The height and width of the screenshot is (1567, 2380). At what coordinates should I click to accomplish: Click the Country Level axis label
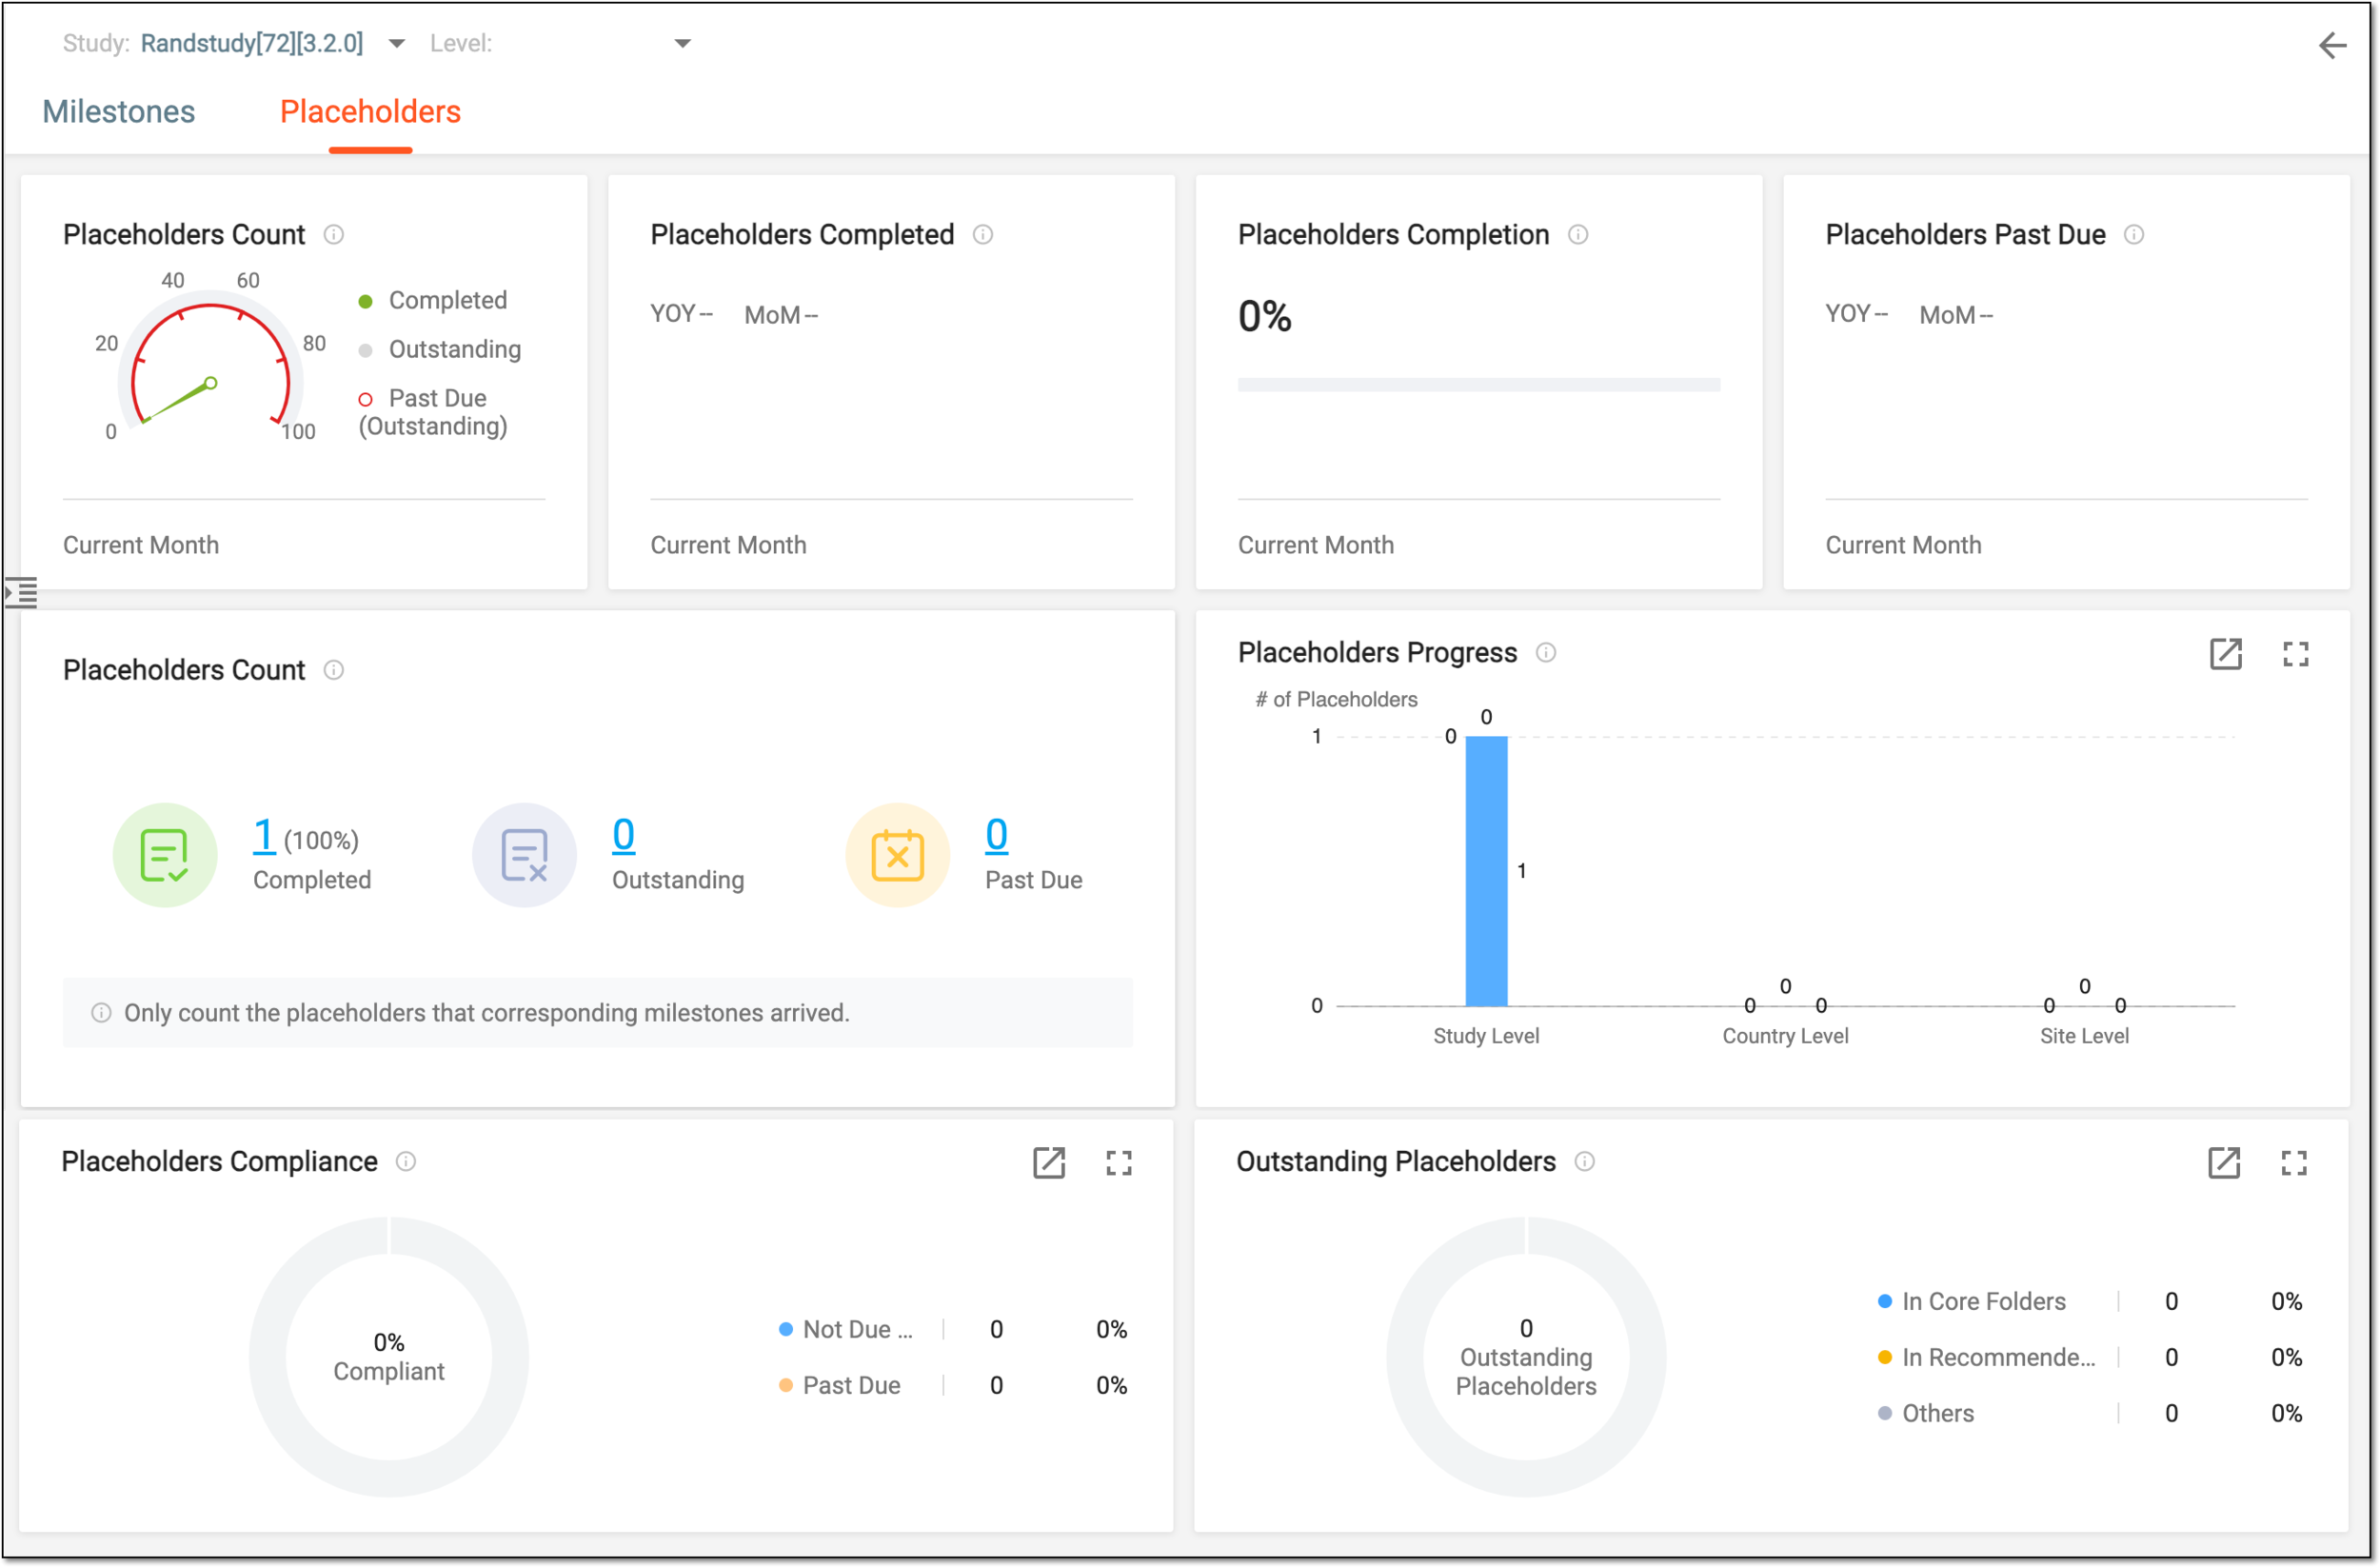point(1785,1036)
